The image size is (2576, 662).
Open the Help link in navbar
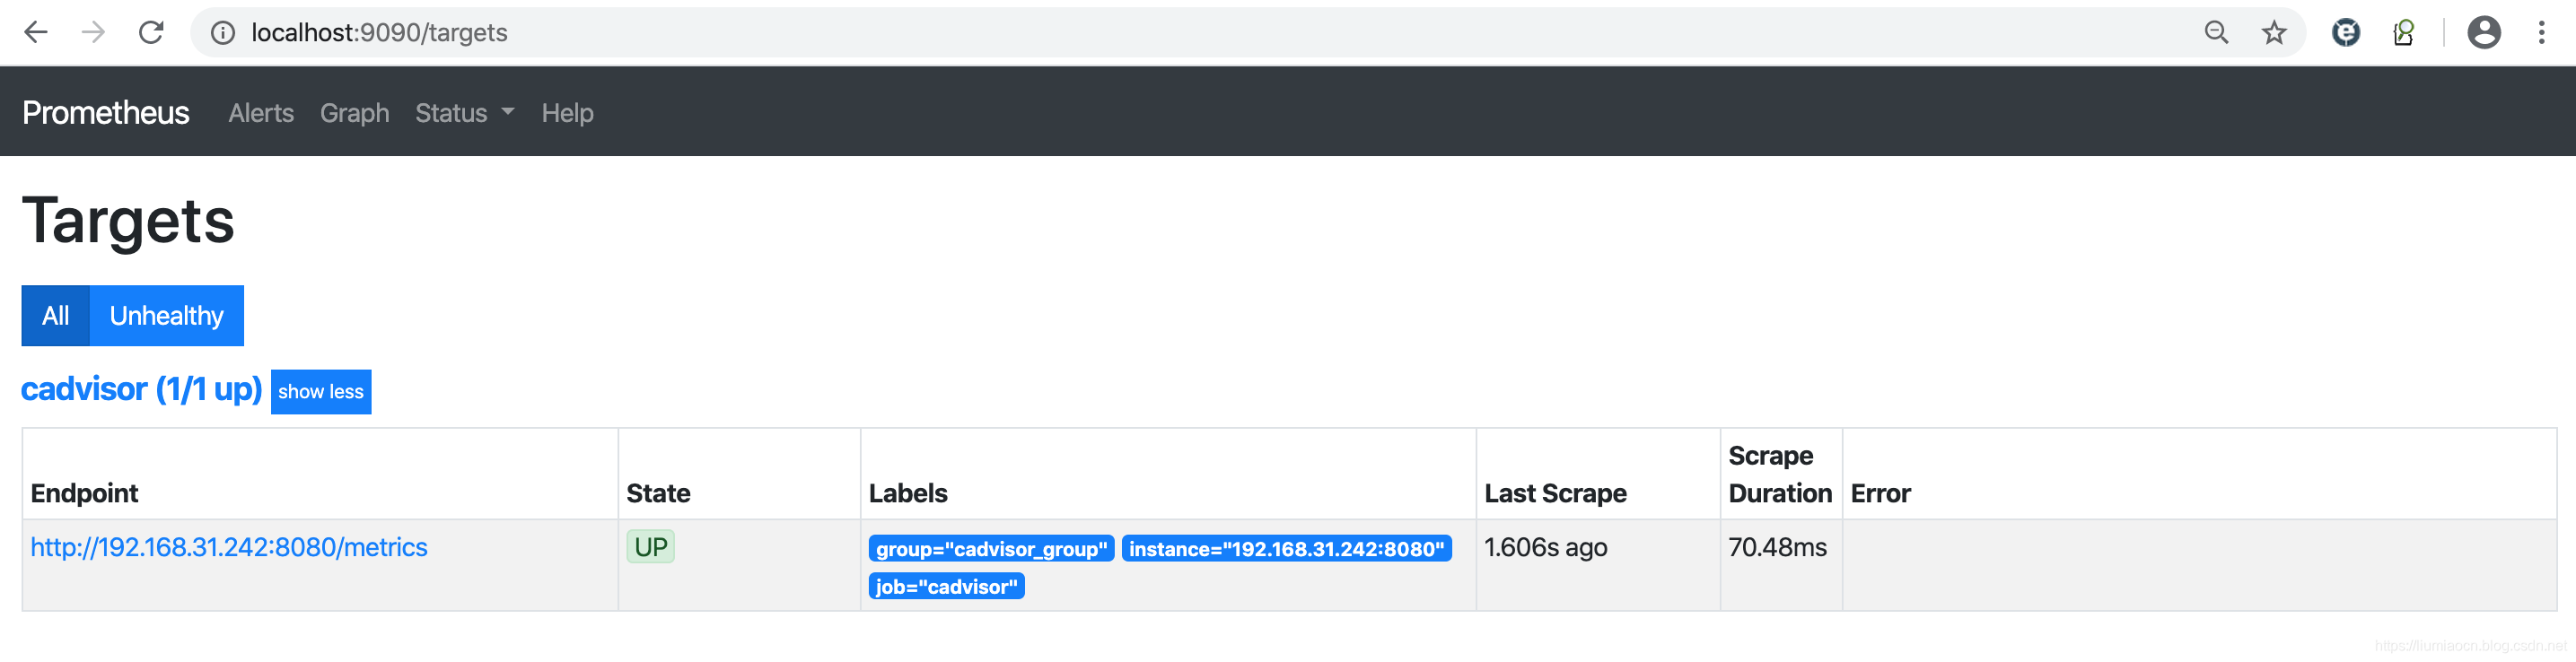point(567,113)
